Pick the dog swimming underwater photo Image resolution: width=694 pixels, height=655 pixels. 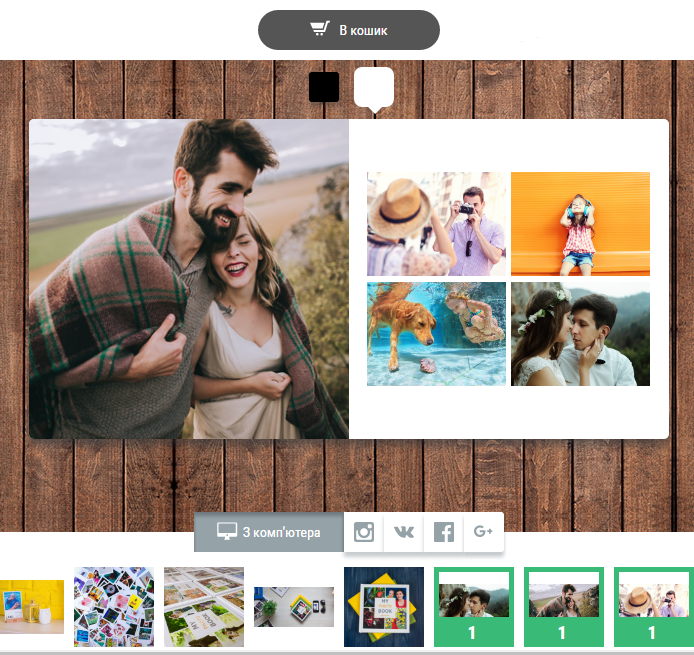pos(436,333)
